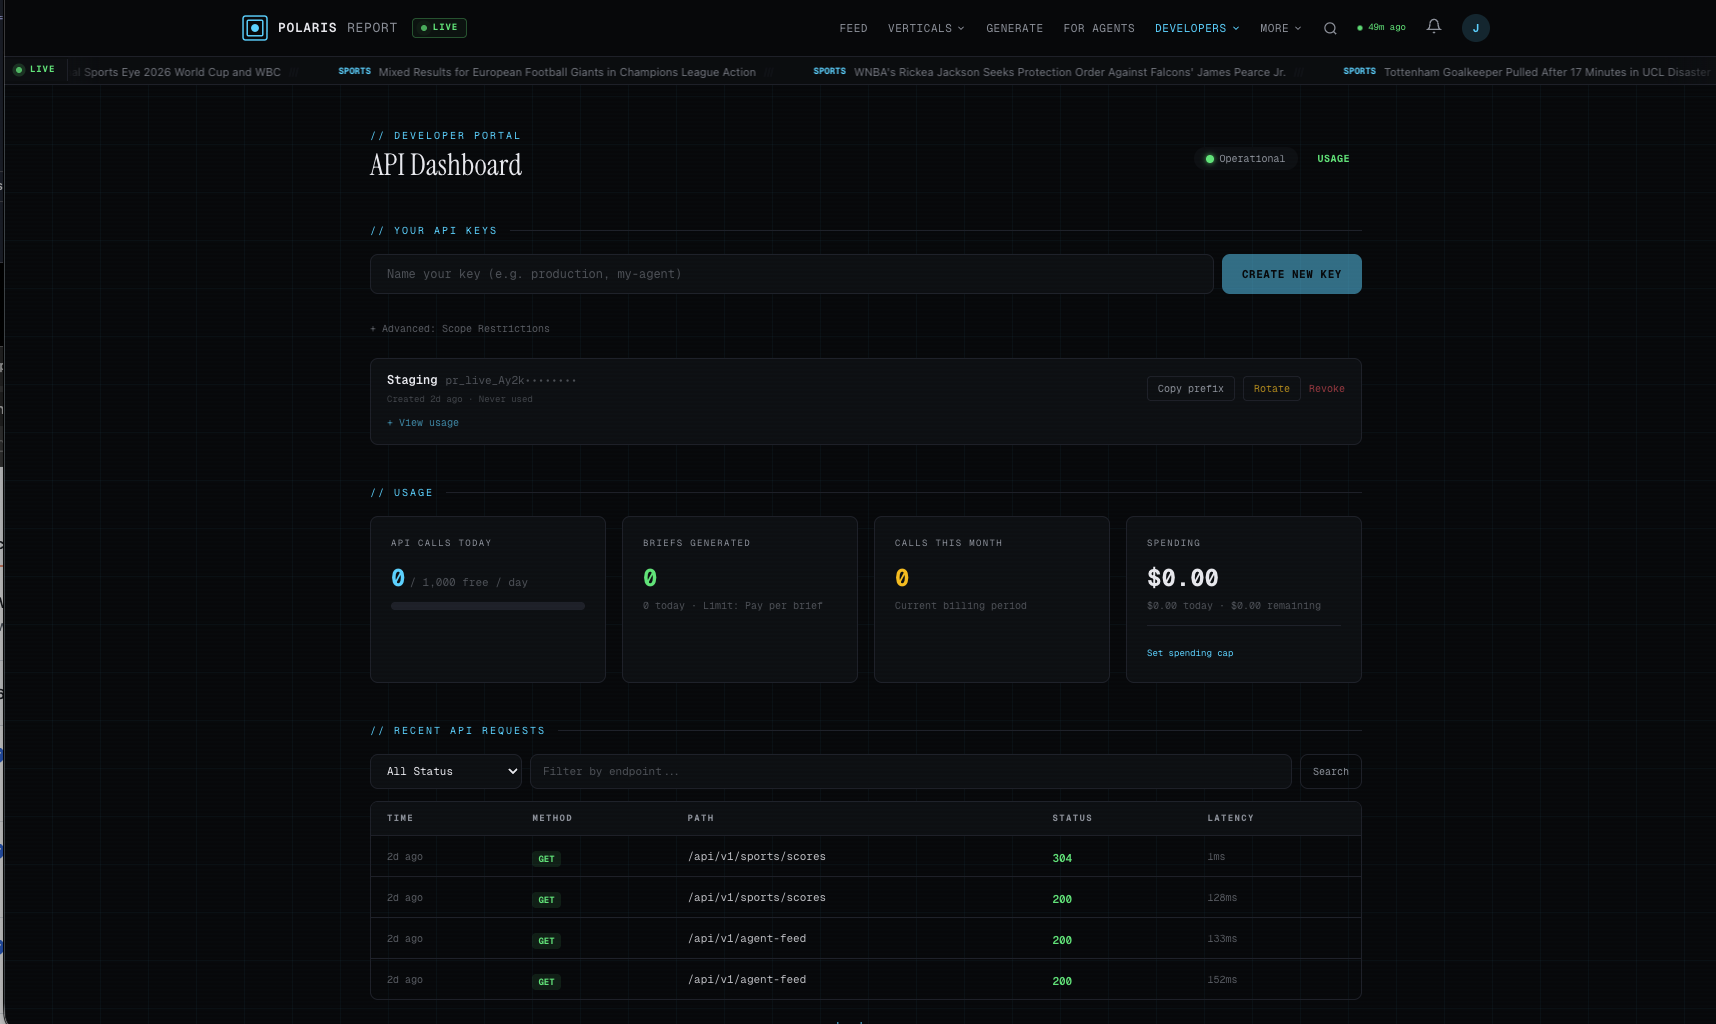The width and height of the screenshot is (1716, 1024).
Task: Click the STATUS column header
Action: [x=1072, y=818]
